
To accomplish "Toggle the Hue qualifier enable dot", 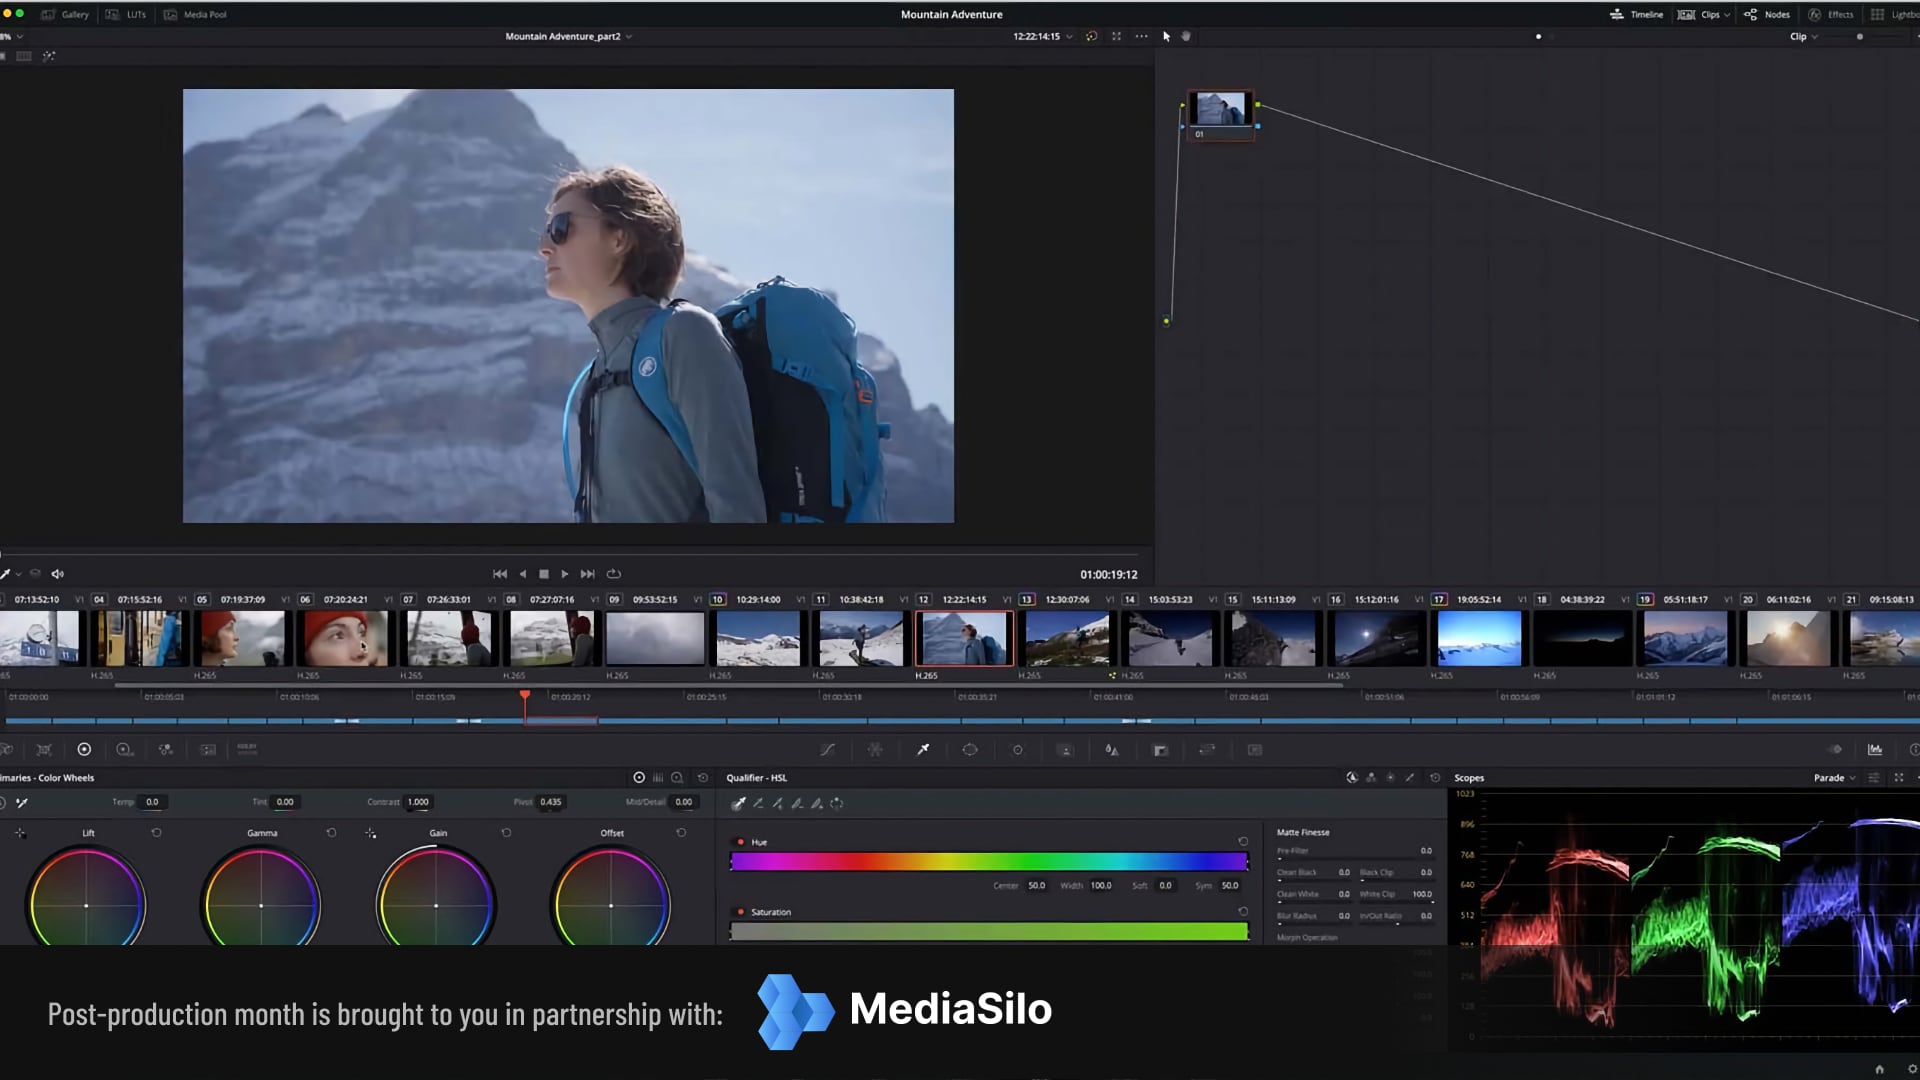I will [x=740, y=842].
